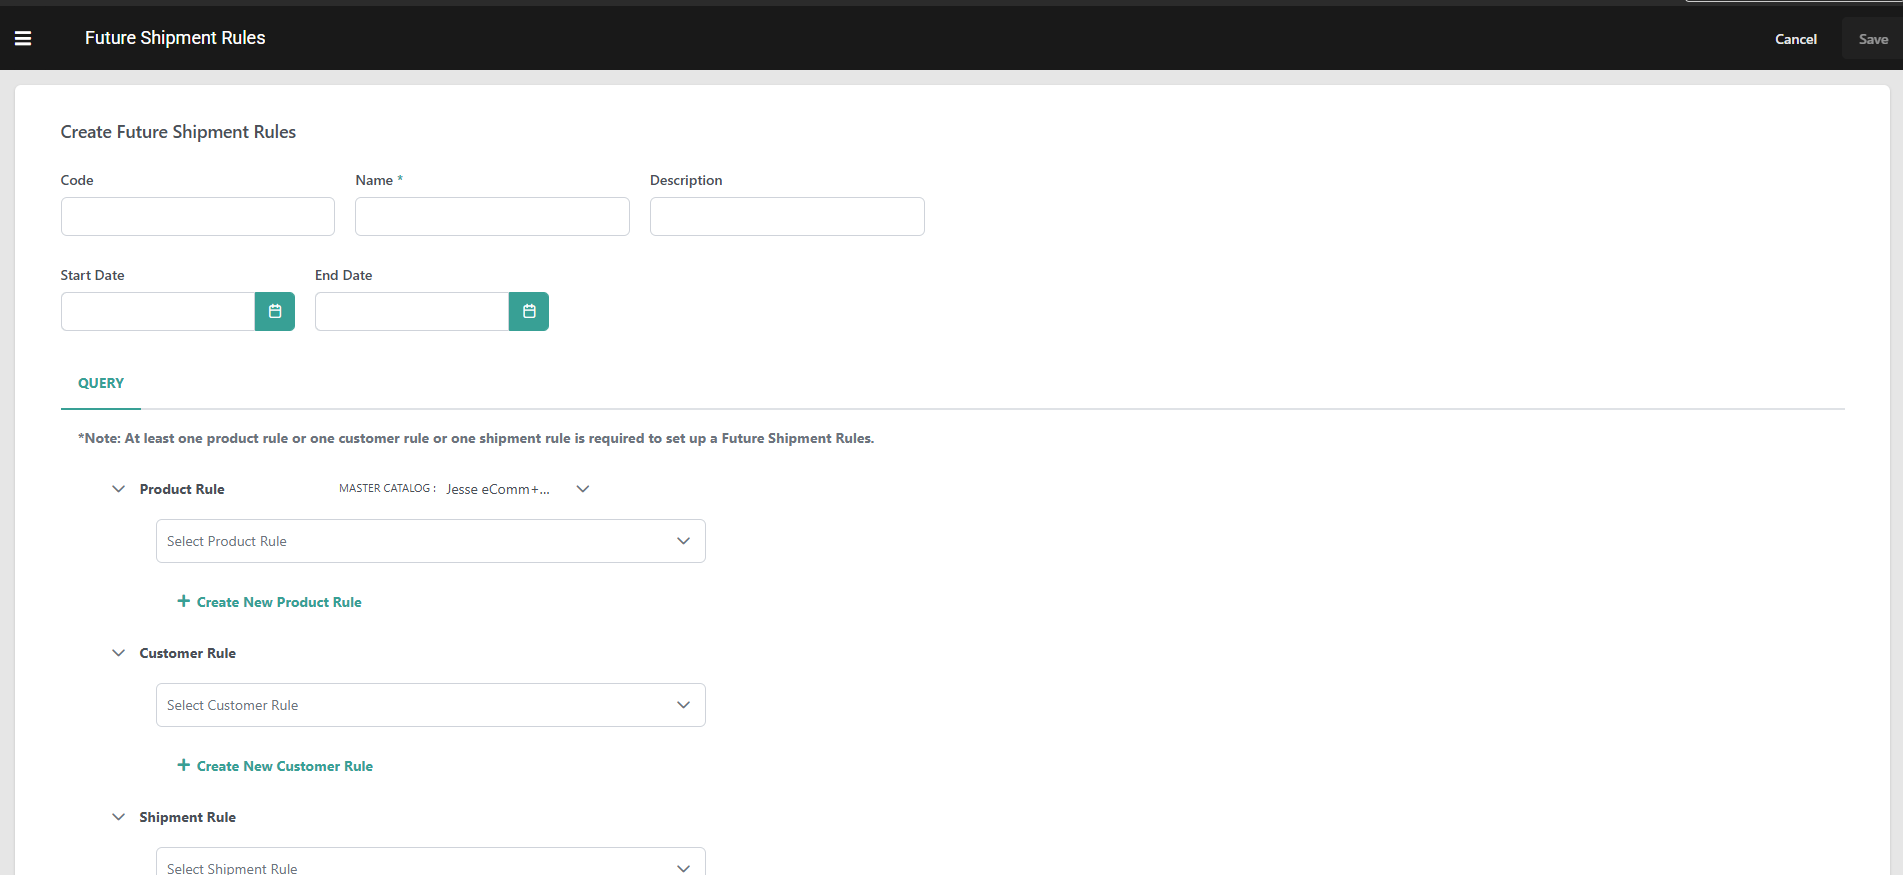Viewport: 1903px width, 875px height.
Task: Click the MASTER CATALOG label
Action: tap(387, 488)
